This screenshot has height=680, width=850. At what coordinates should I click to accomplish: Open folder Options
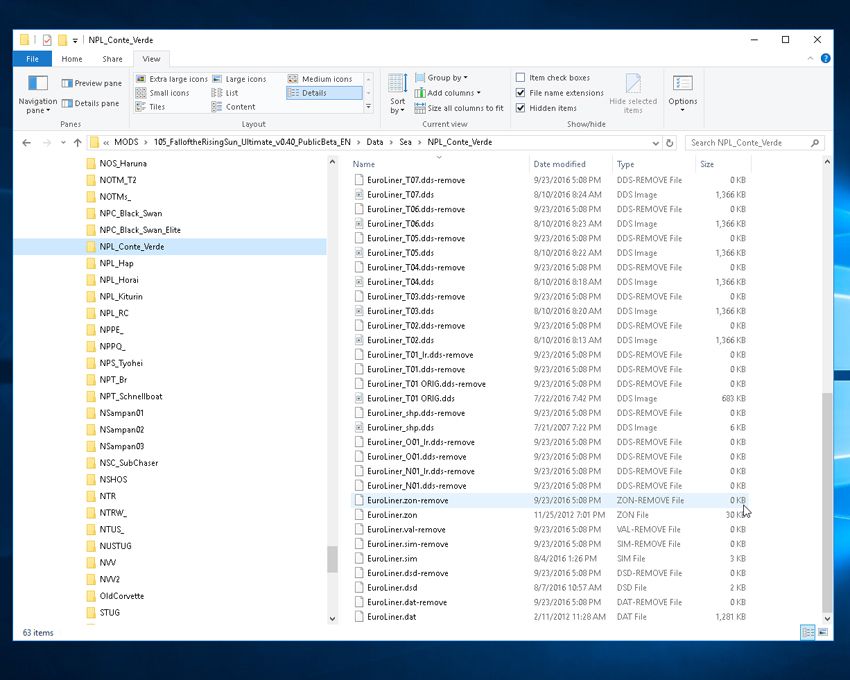682,94
